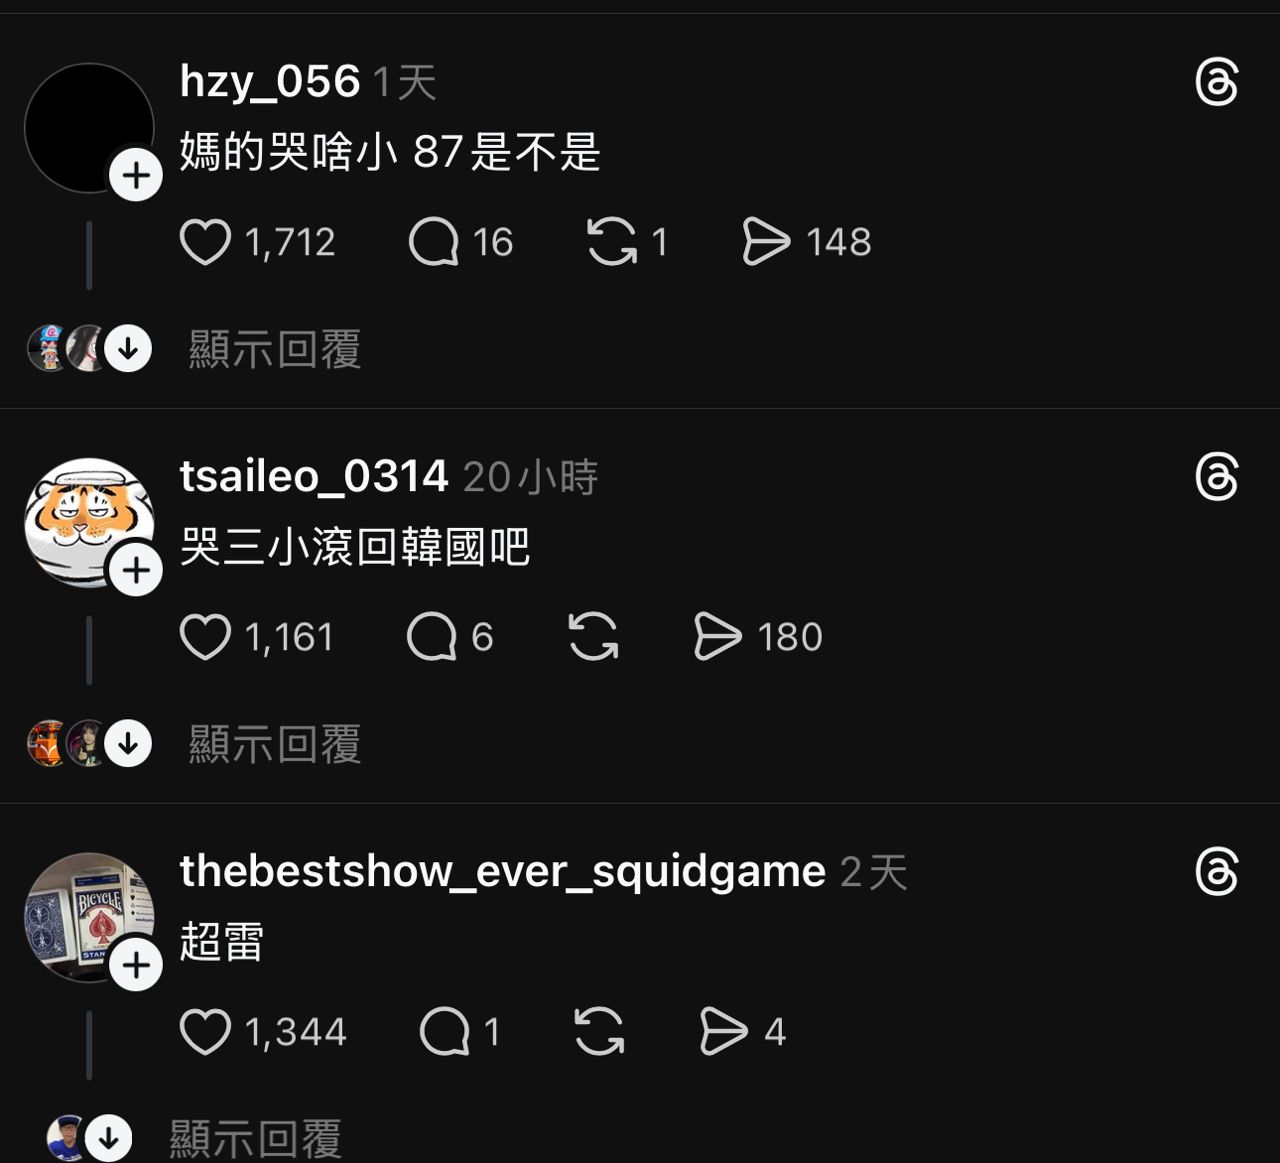1280x1163 pixels.
Task: Open hzy_056's profile from the username
Action: (270, 82)
